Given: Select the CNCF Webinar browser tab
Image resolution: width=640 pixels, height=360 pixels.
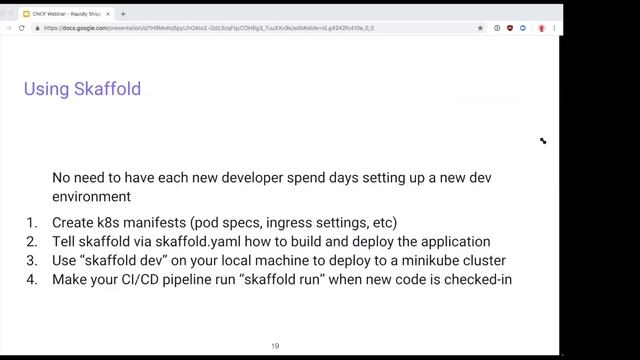Looking at the screenshot, I should tap(67, 14).
